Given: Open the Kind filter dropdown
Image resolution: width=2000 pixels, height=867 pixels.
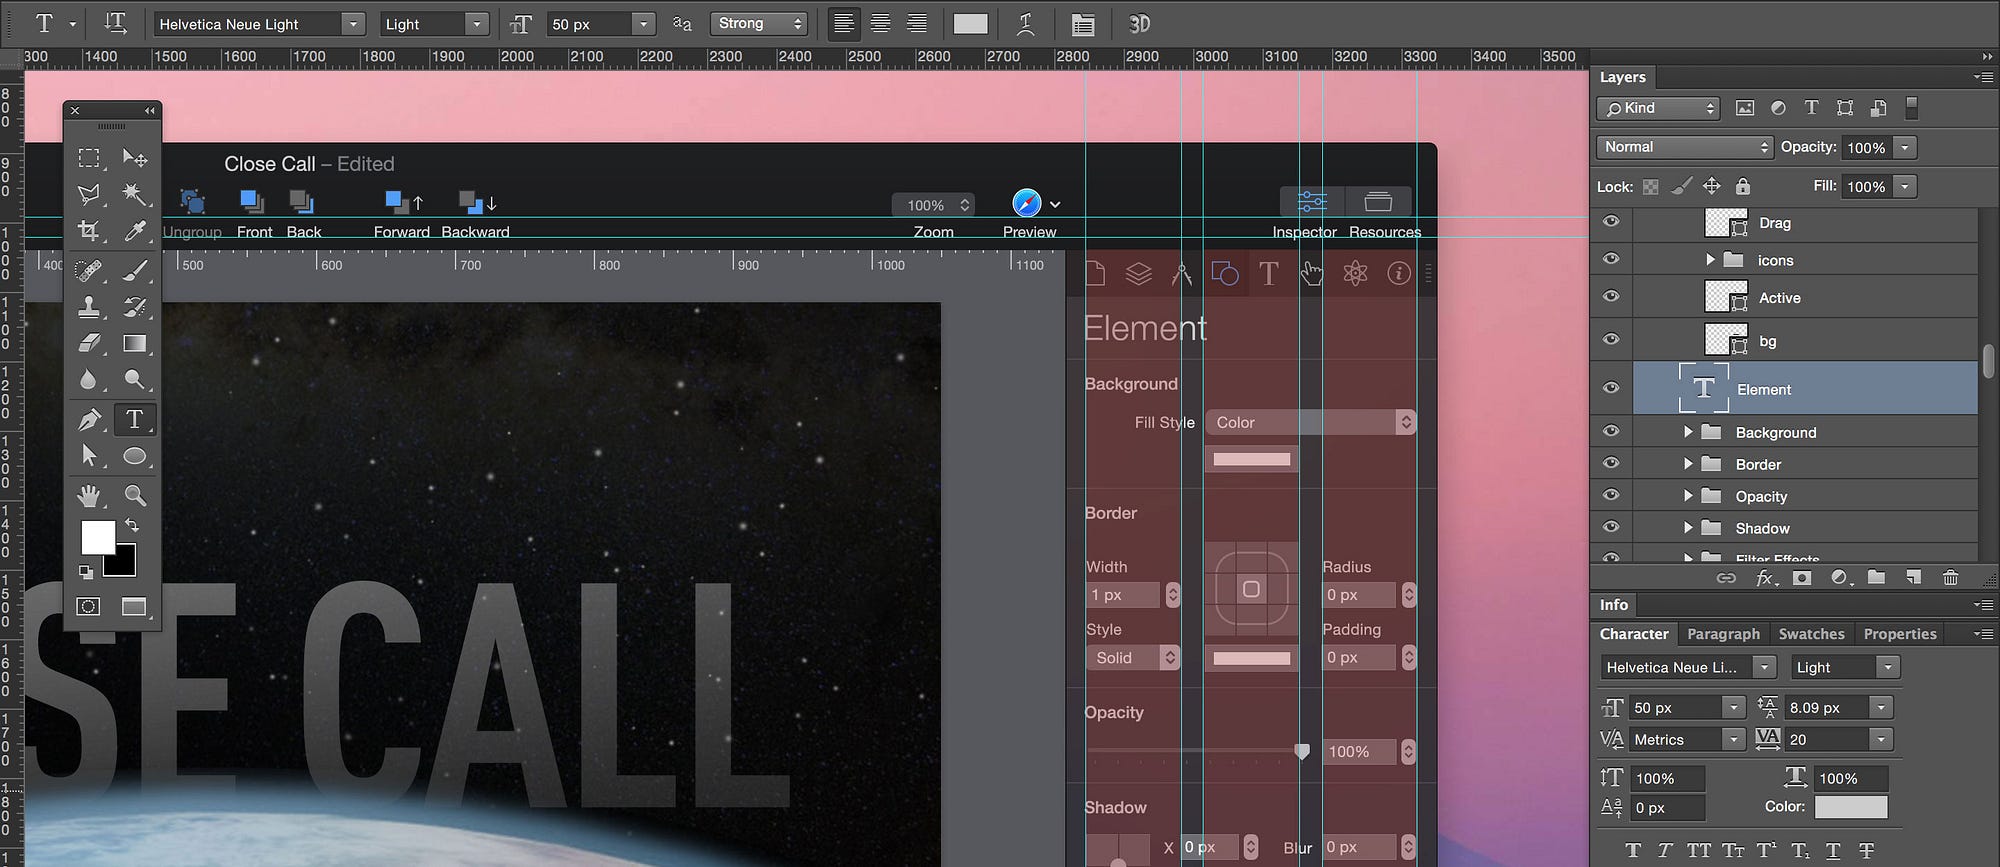Looking at the screenshot, I should tap(1658, 108).
